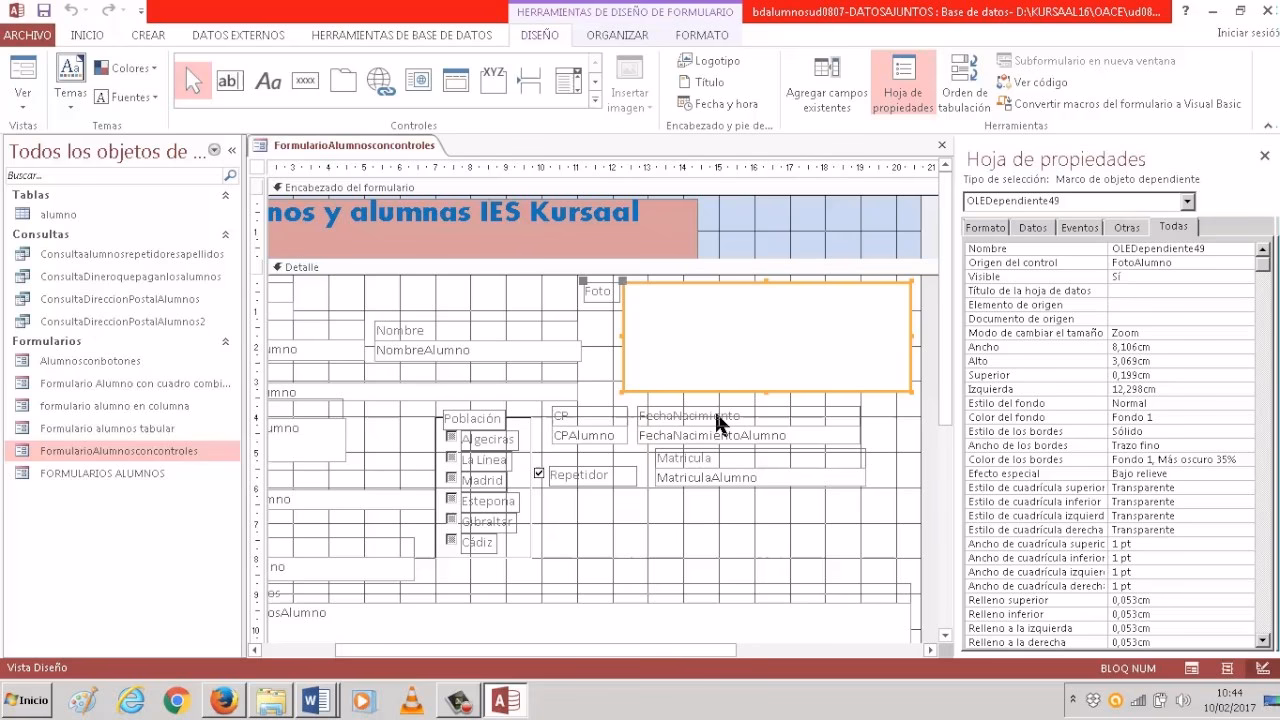Click the Gibraltar option checkbox
1280x720 pixels.
[452, 519]
